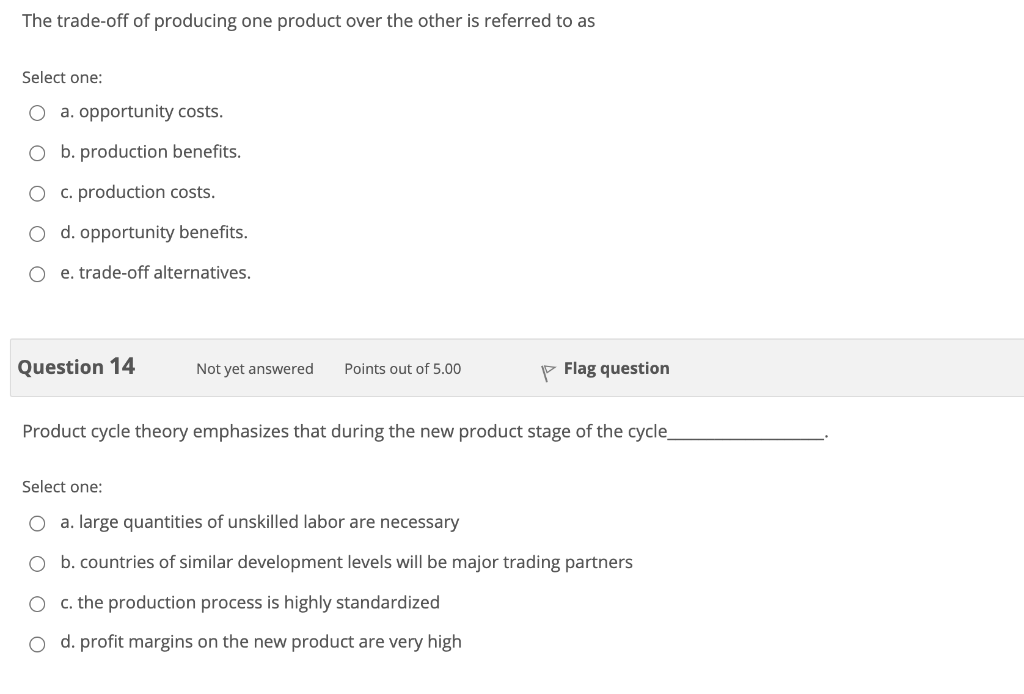Choose answer about unskilled labor quantities
1024x694 pixels.
(37, 523)
